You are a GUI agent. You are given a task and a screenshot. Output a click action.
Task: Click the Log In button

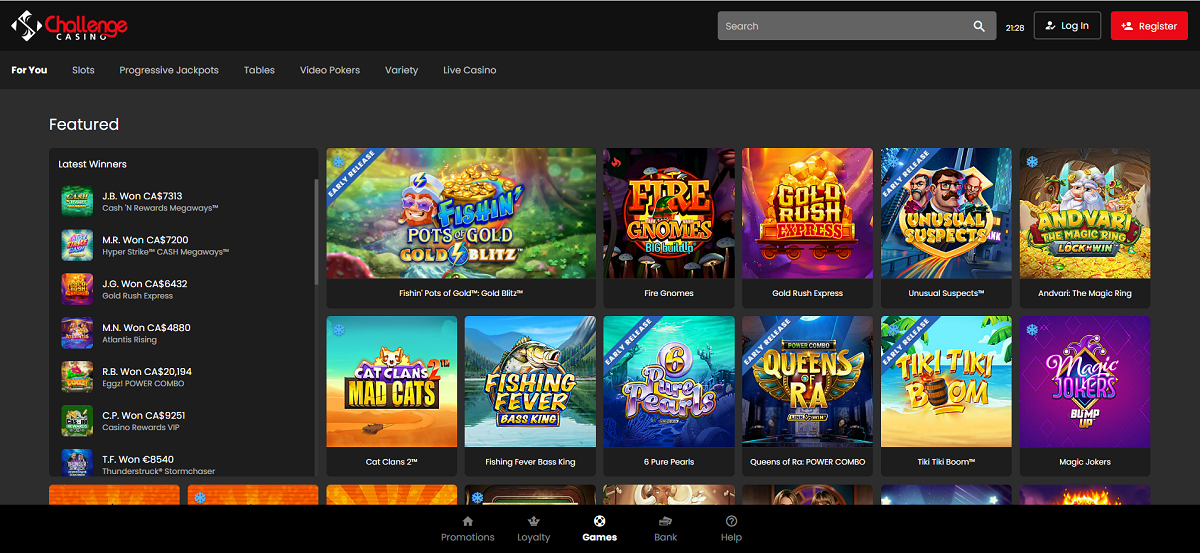pyautogui.click(x=1067, y=26)
